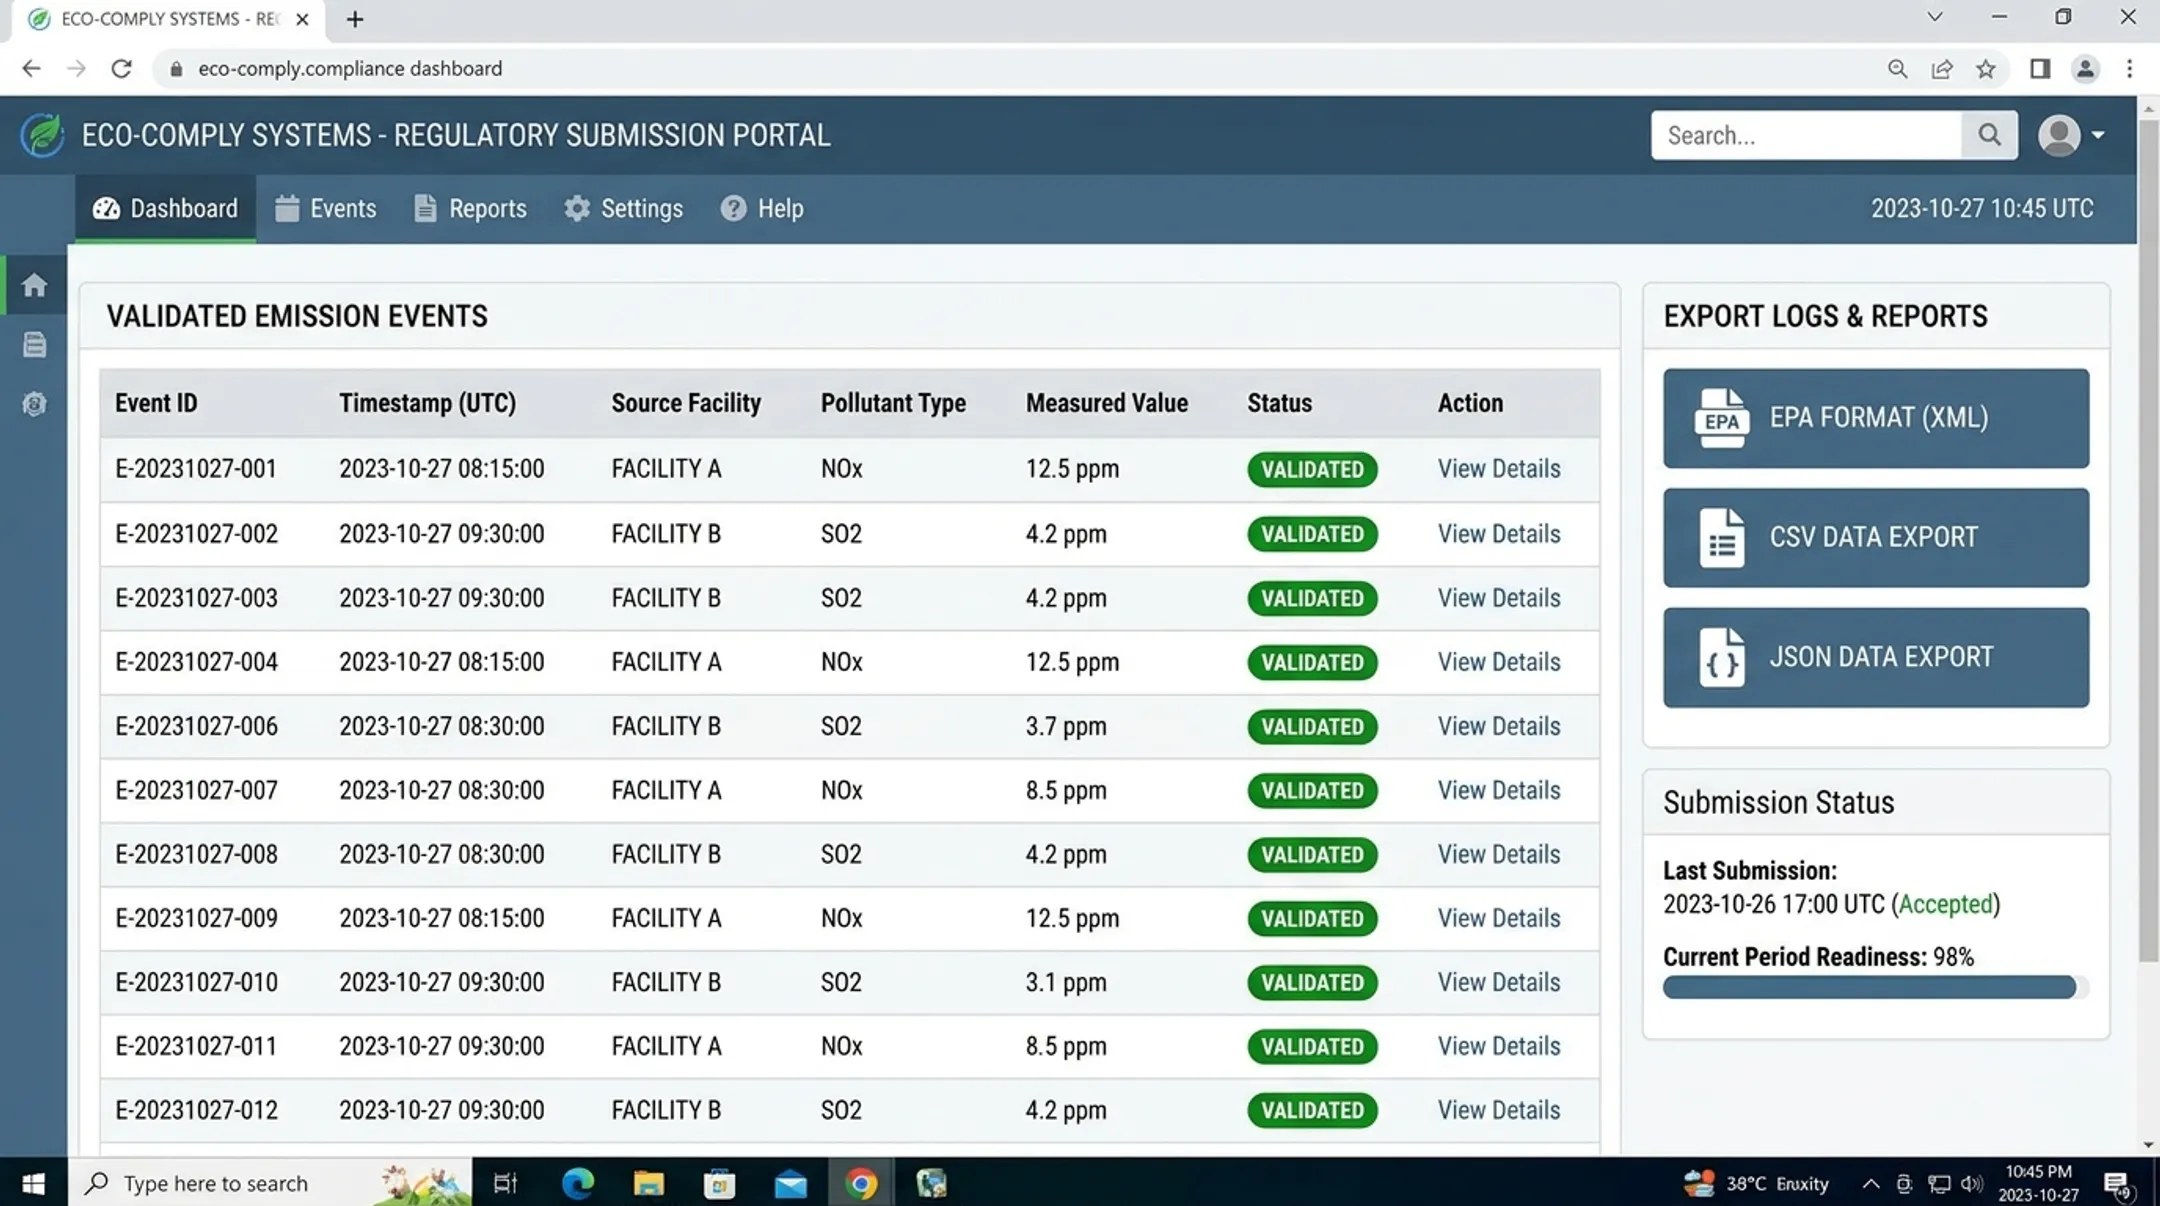This screenshot has width=2160, height=1206.
Task: Click the address bar URL
Action: [x=350, y=68]
